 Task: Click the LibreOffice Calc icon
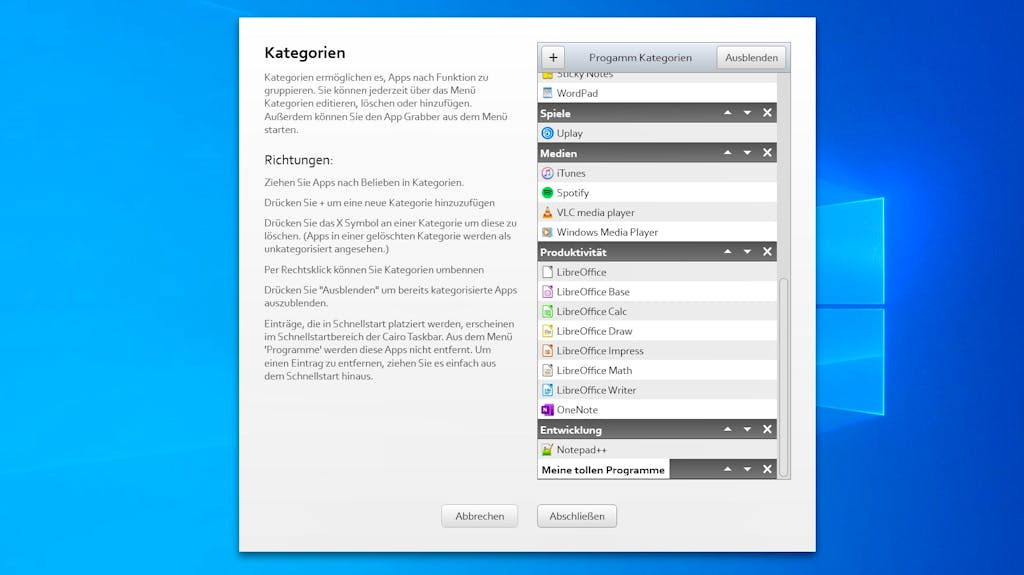pyautogui.click(x=547, y=311)
